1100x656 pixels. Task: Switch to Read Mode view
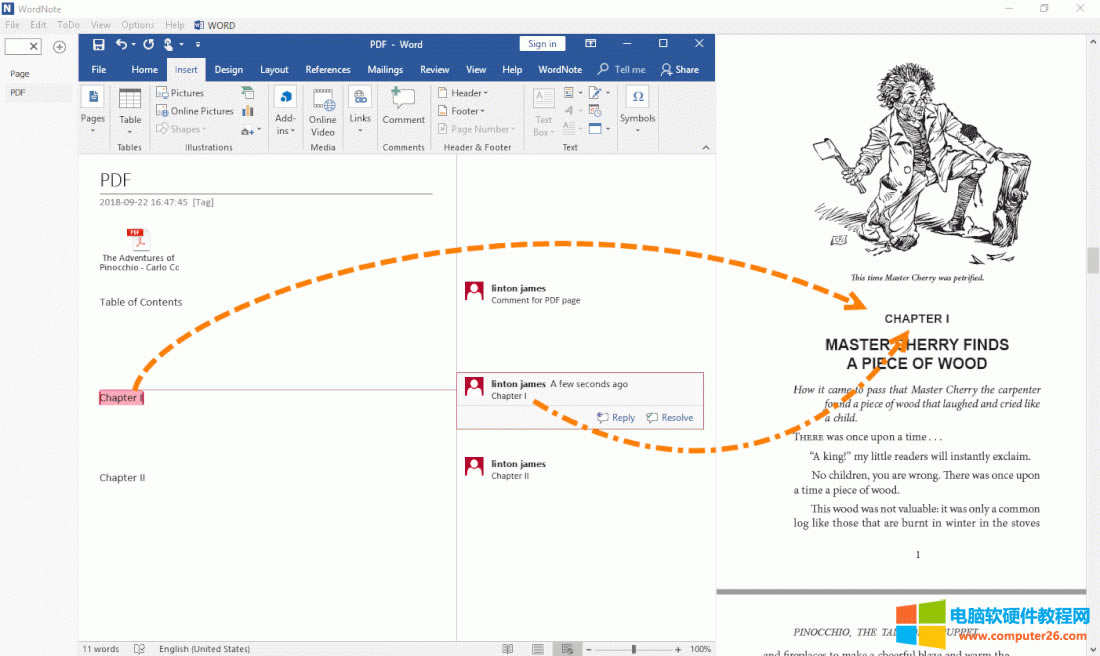click(508, 649)
